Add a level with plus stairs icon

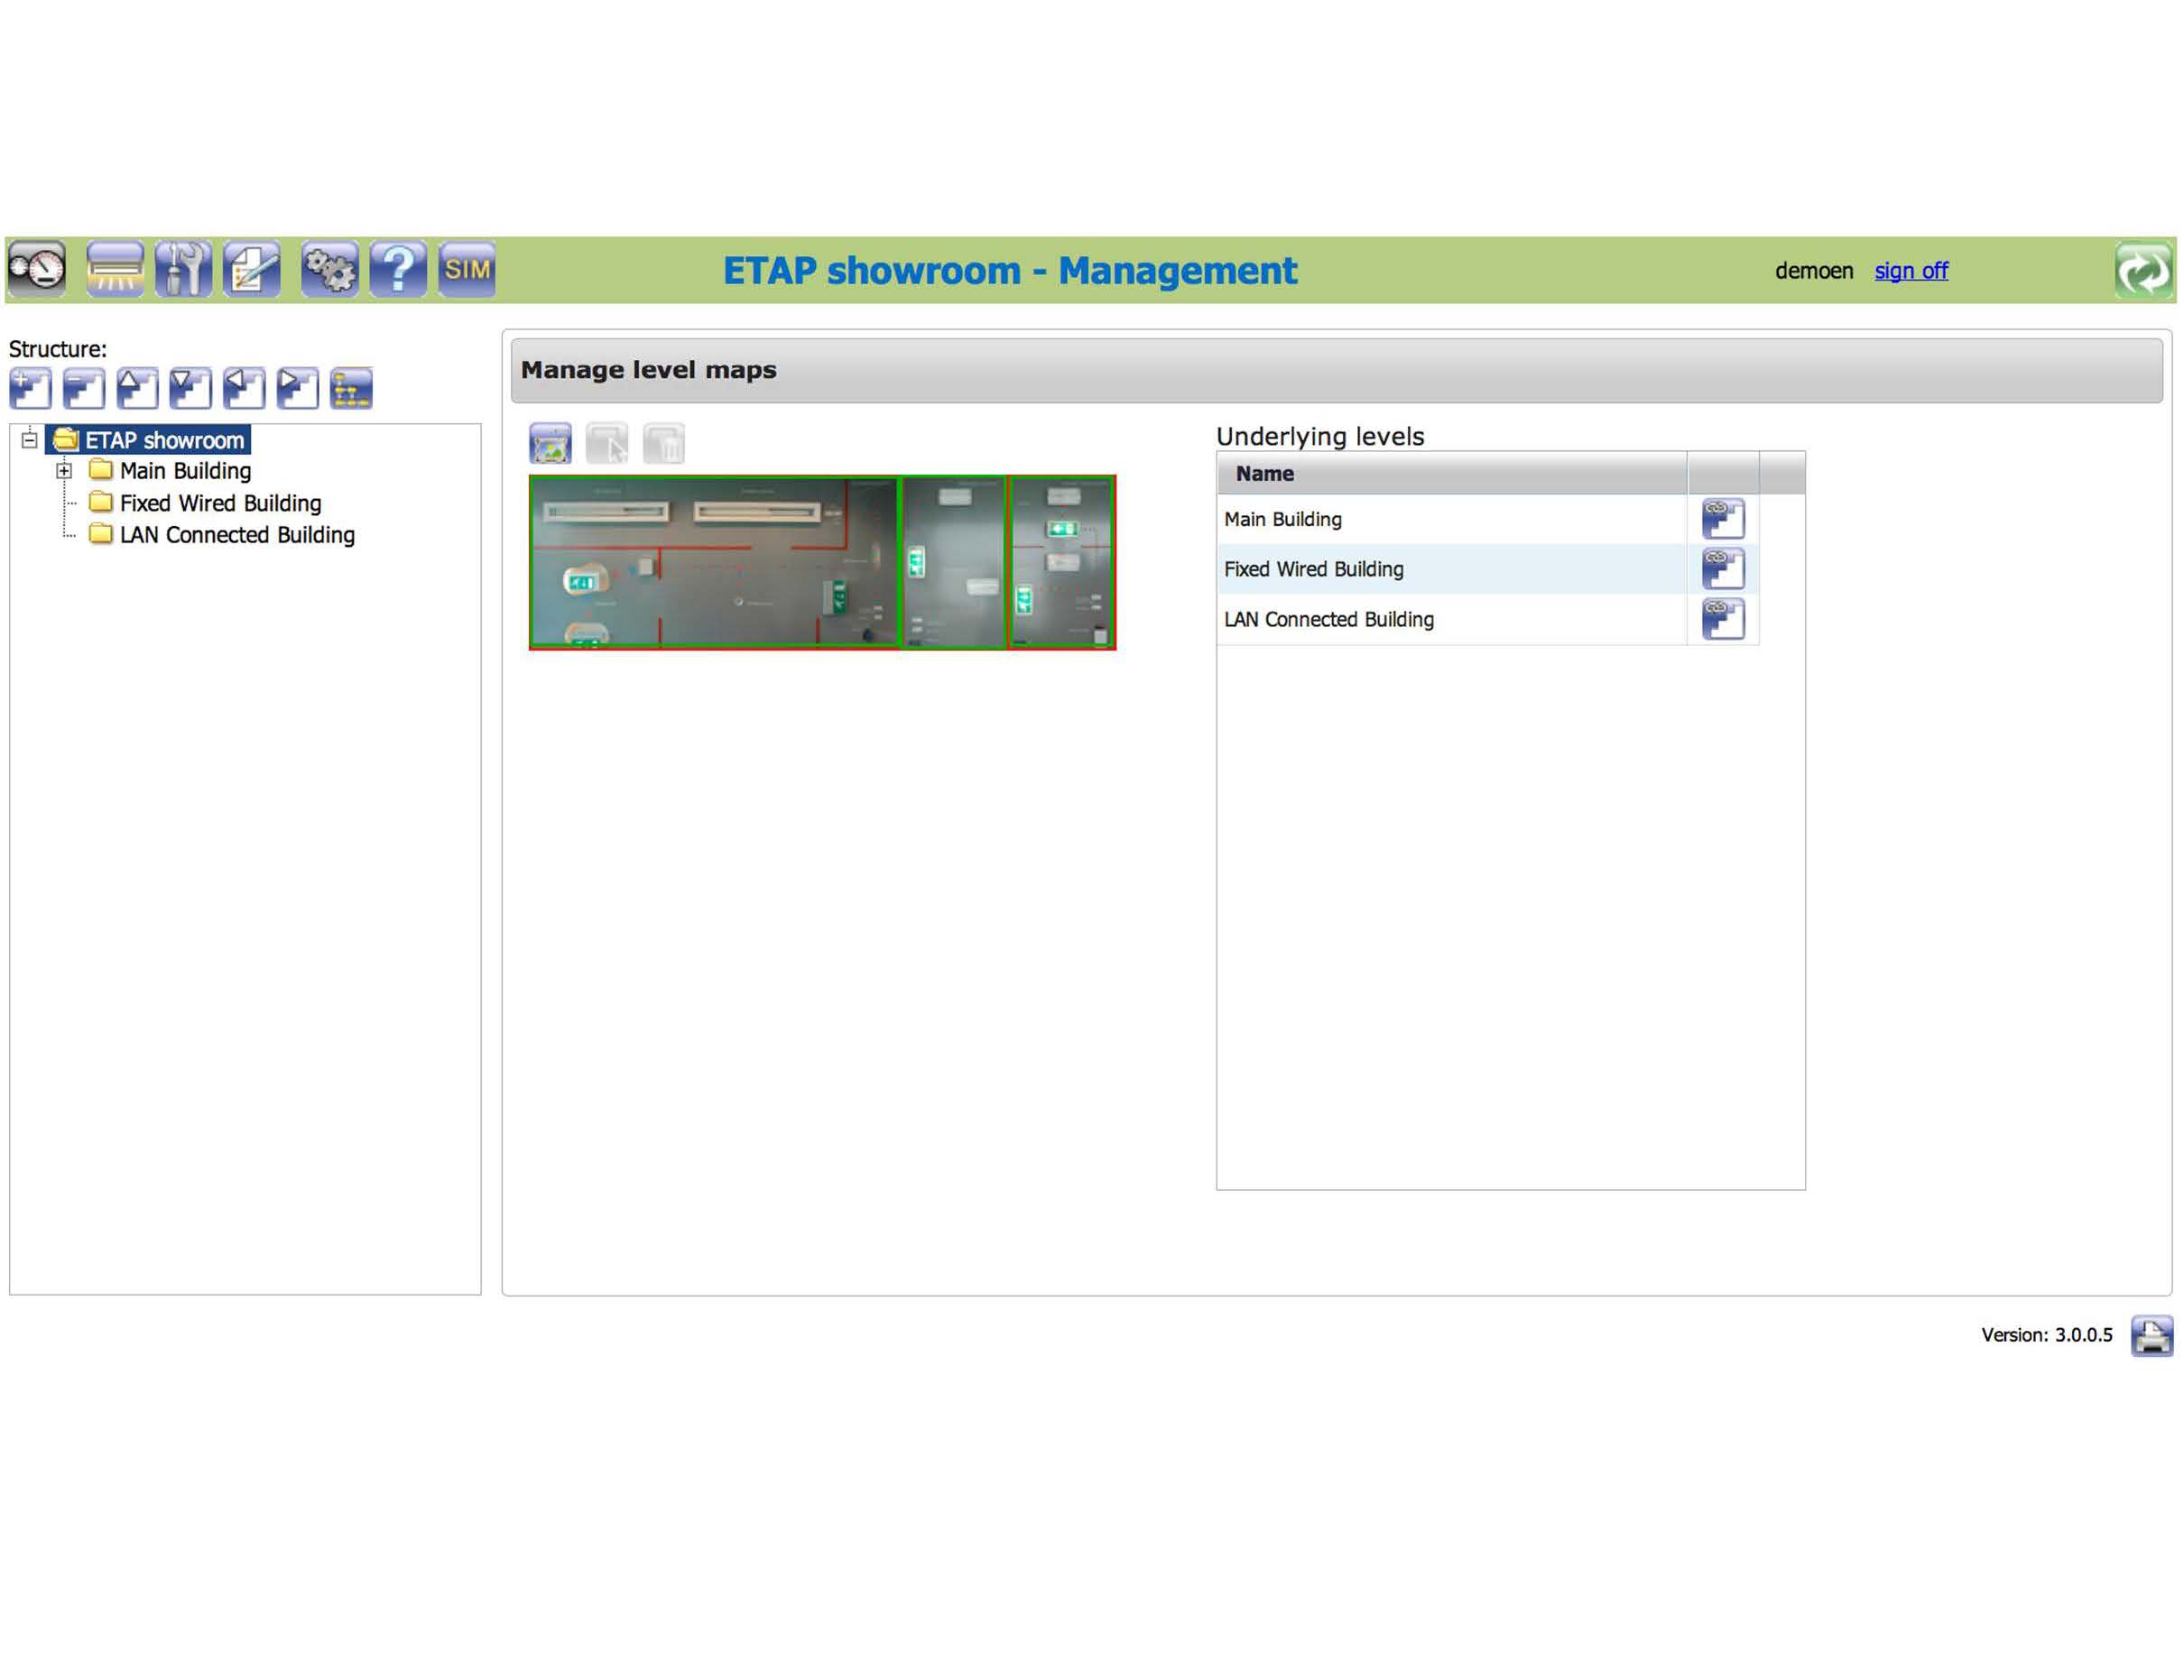[31, 389]
